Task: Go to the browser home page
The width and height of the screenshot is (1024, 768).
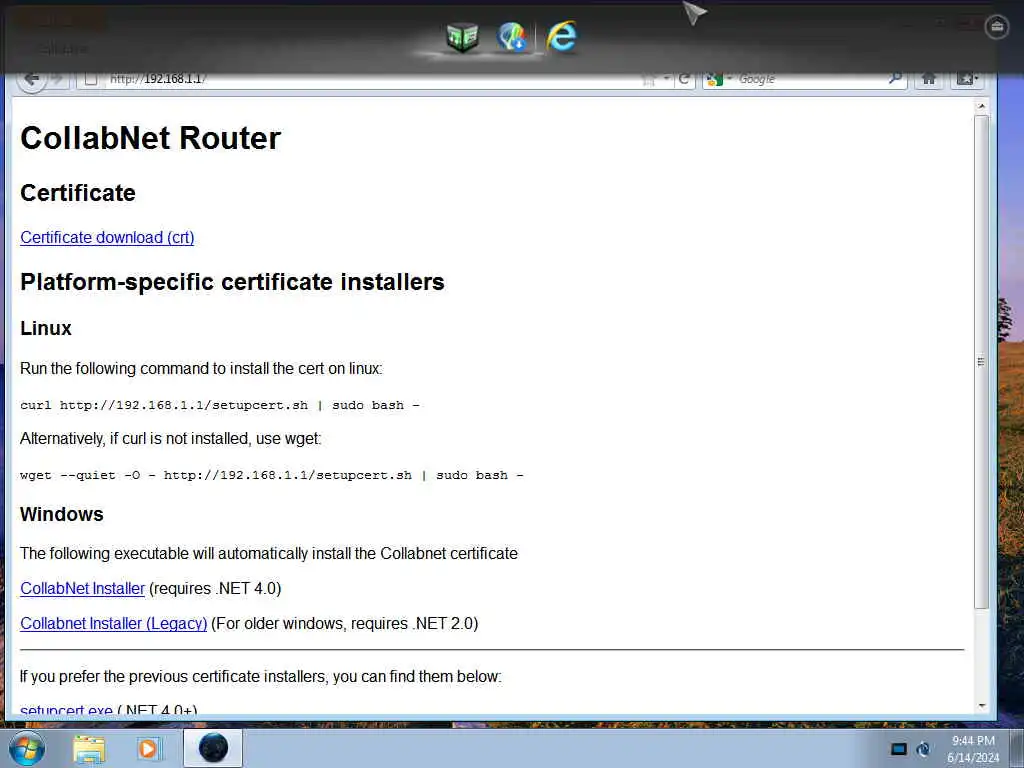Action: click(x=928, y=79)
